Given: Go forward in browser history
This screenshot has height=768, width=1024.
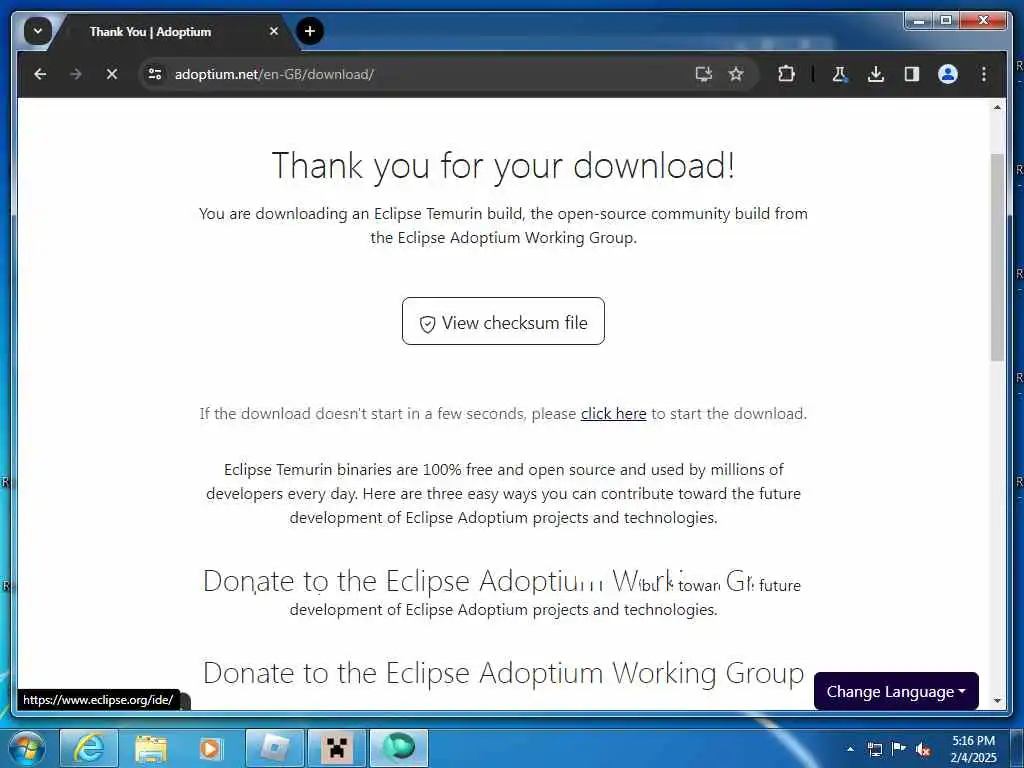Looking at the screenshot, I should [x=76, y=74].
